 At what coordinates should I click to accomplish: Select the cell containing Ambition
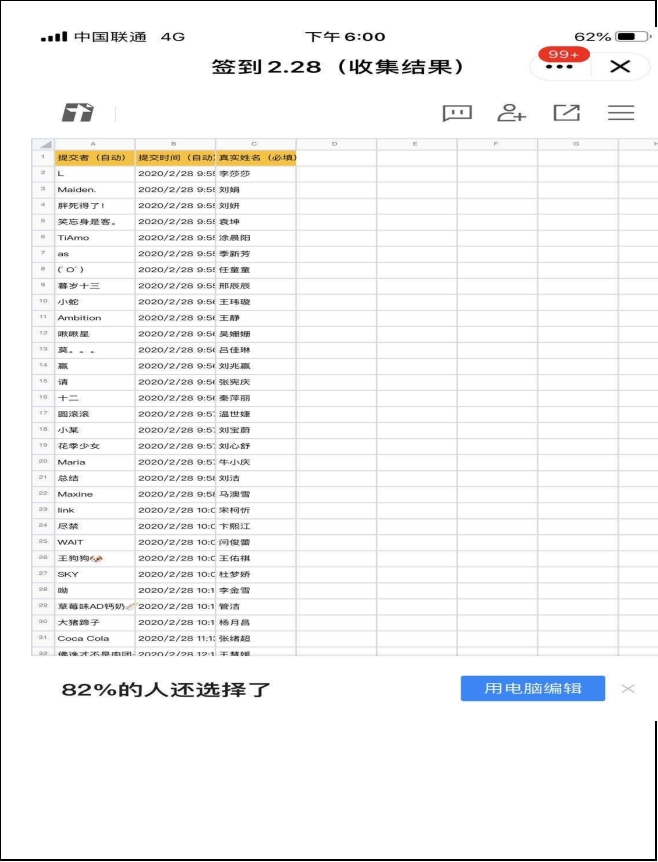point(94,318)
